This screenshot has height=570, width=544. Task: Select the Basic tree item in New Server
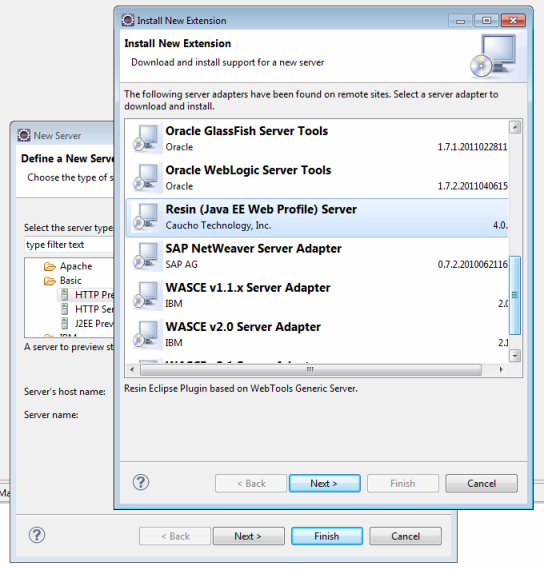point(71,281)
